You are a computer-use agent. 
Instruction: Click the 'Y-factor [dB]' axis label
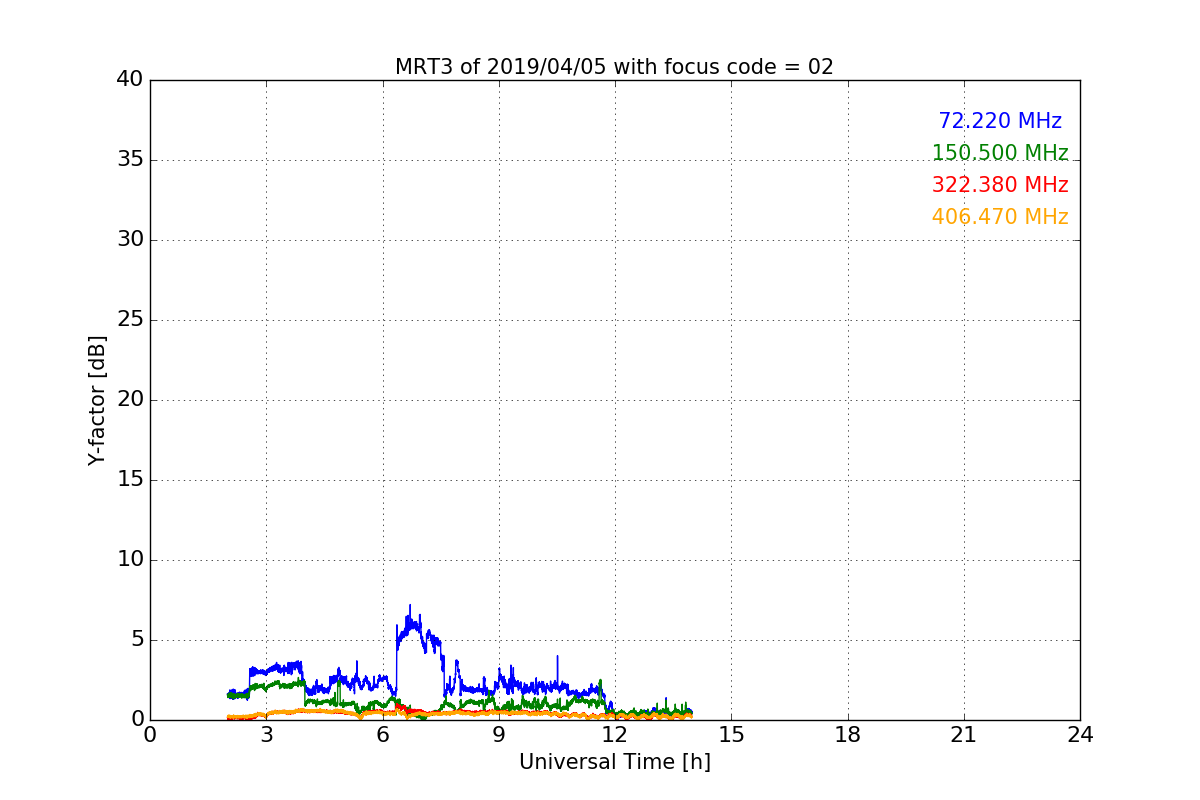point(97,400)
